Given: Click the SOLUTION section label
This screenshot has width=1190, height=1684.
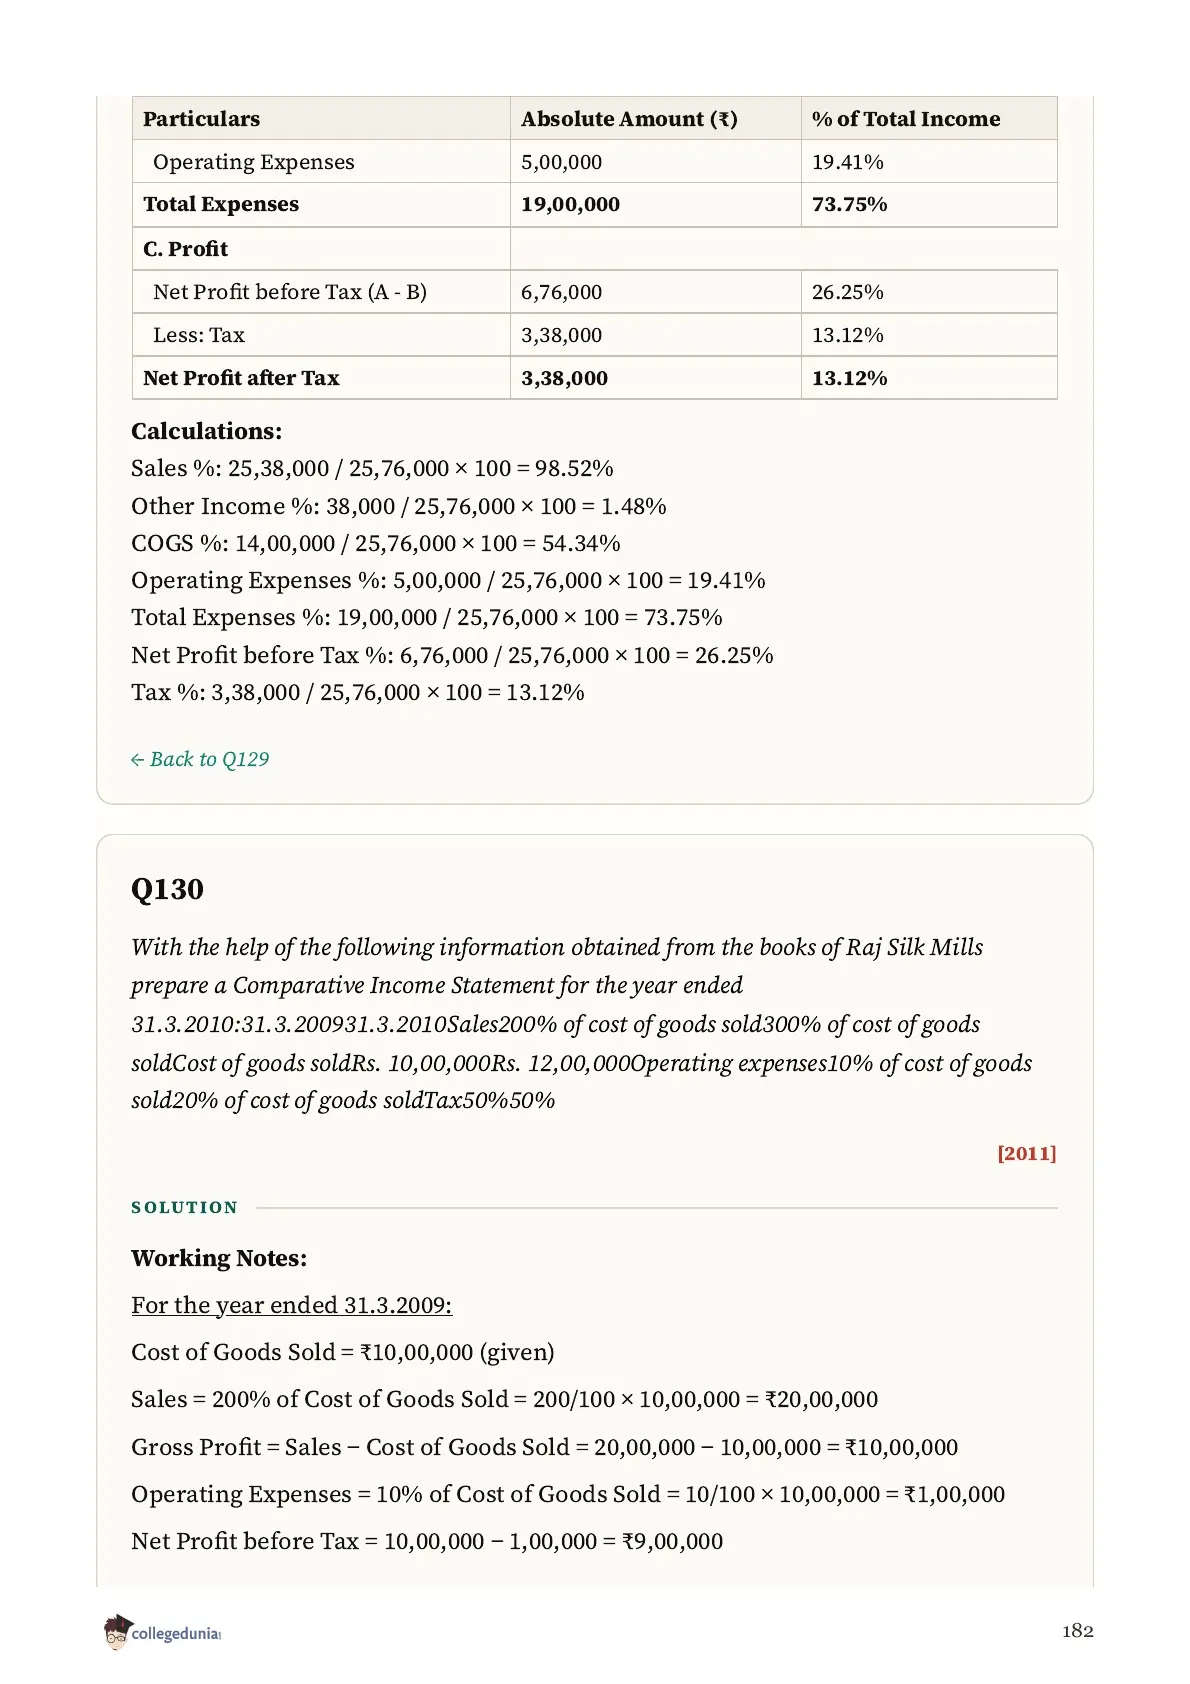Looking at the screenshot, I should coord(184,1207).
